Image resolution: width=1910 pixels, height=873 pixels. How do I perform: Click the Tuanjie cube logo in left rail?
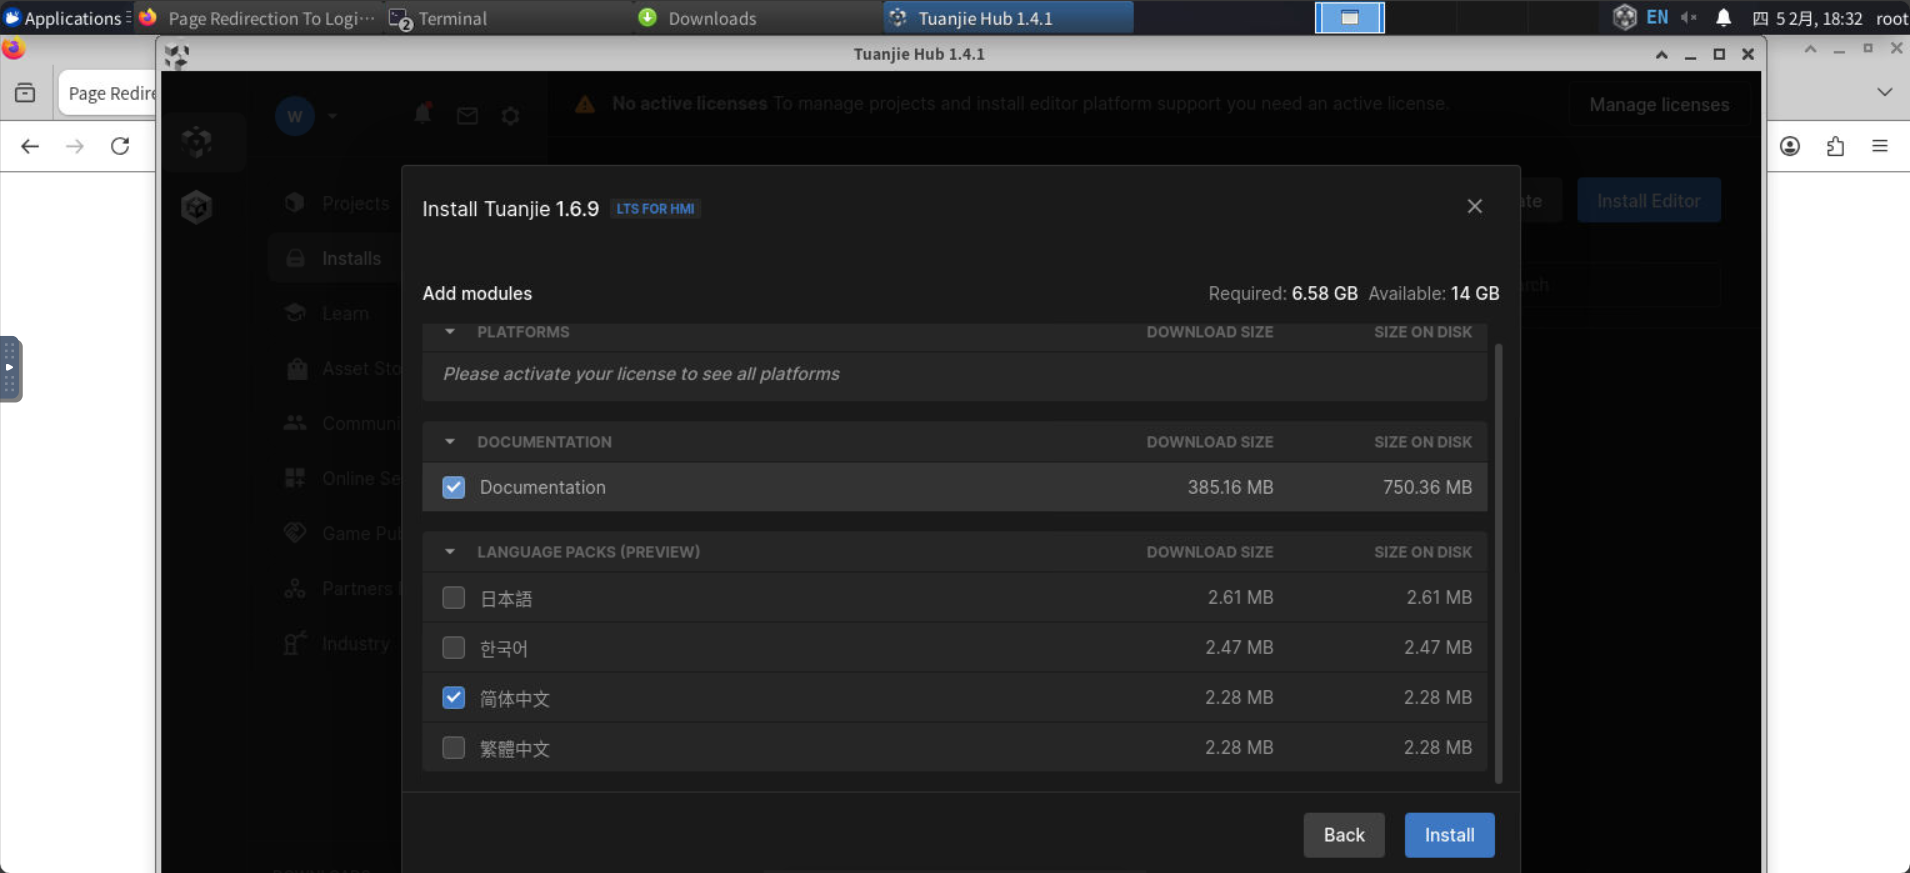click(197, 142)
